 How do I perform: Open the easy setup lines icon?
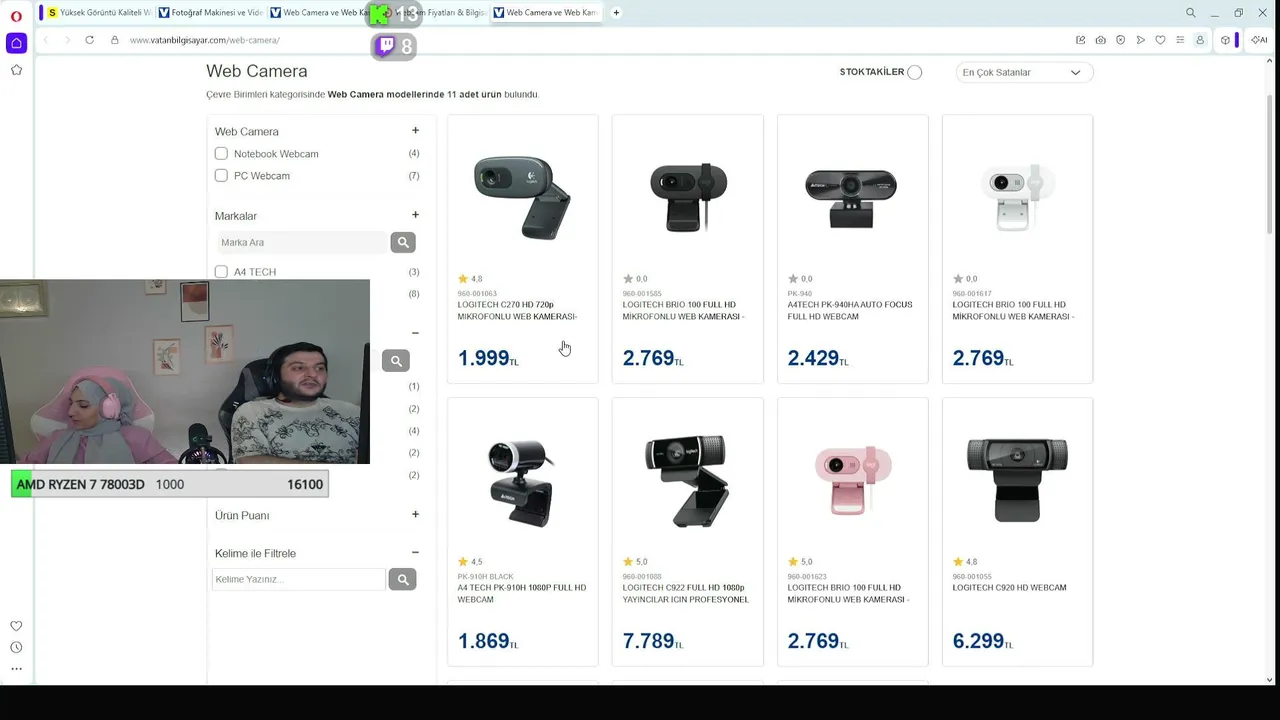point(1180,40)
